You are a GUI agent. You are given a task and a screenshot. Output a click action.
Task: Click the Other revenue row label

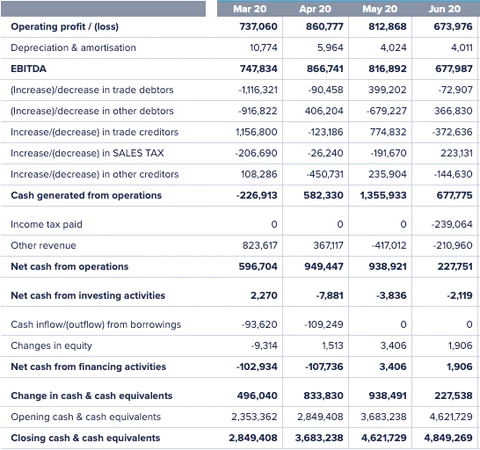click(x=43, y=245)
